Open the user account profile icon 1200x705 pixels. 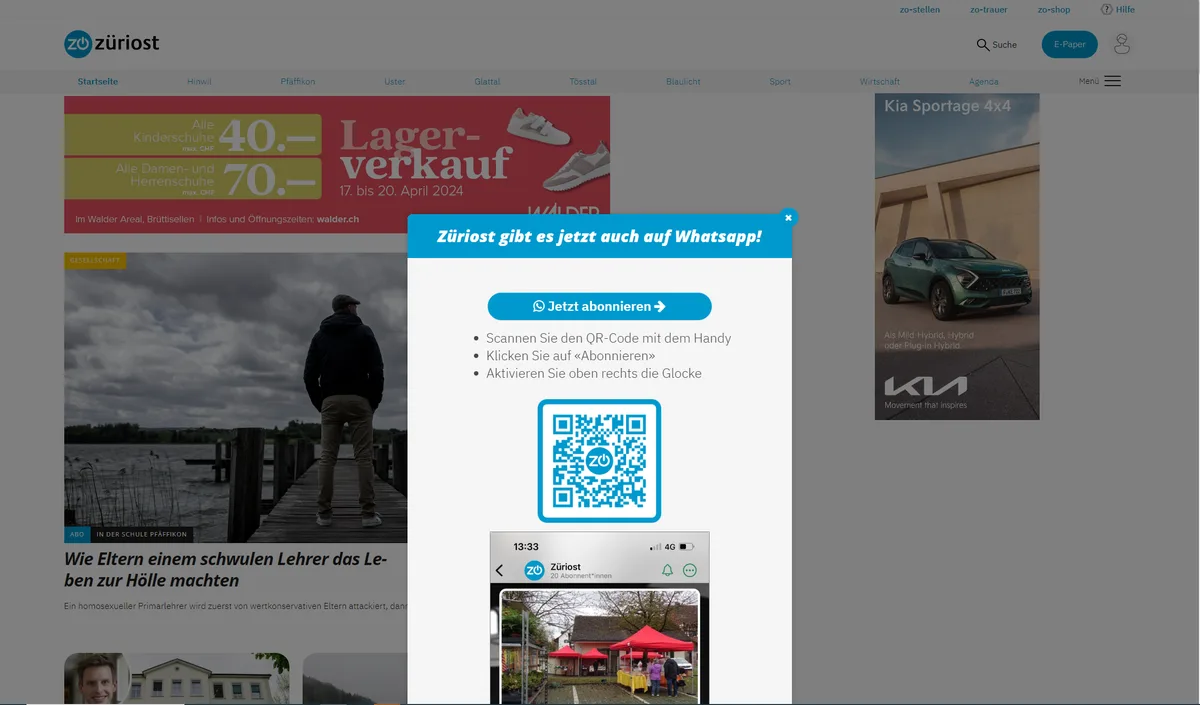pos(1122,44)
